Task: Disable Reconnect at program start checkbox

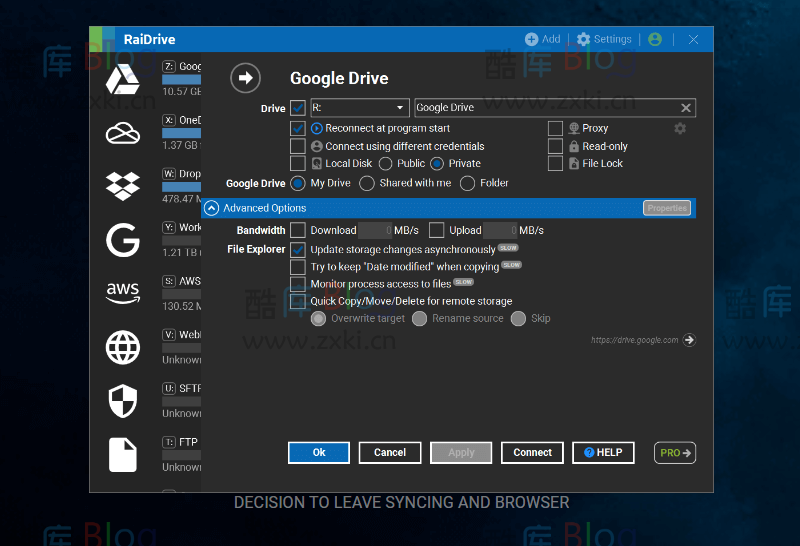Action: (298, 128)
